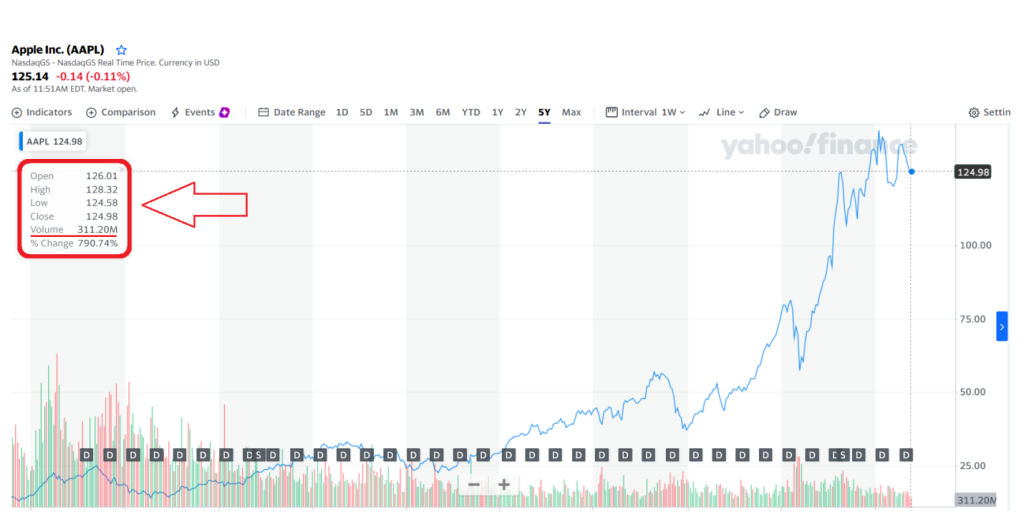The image size is (1024, 512).
Task: Click 'As of 11:51AM EDT. Market open.'
Action: [74, 89]
